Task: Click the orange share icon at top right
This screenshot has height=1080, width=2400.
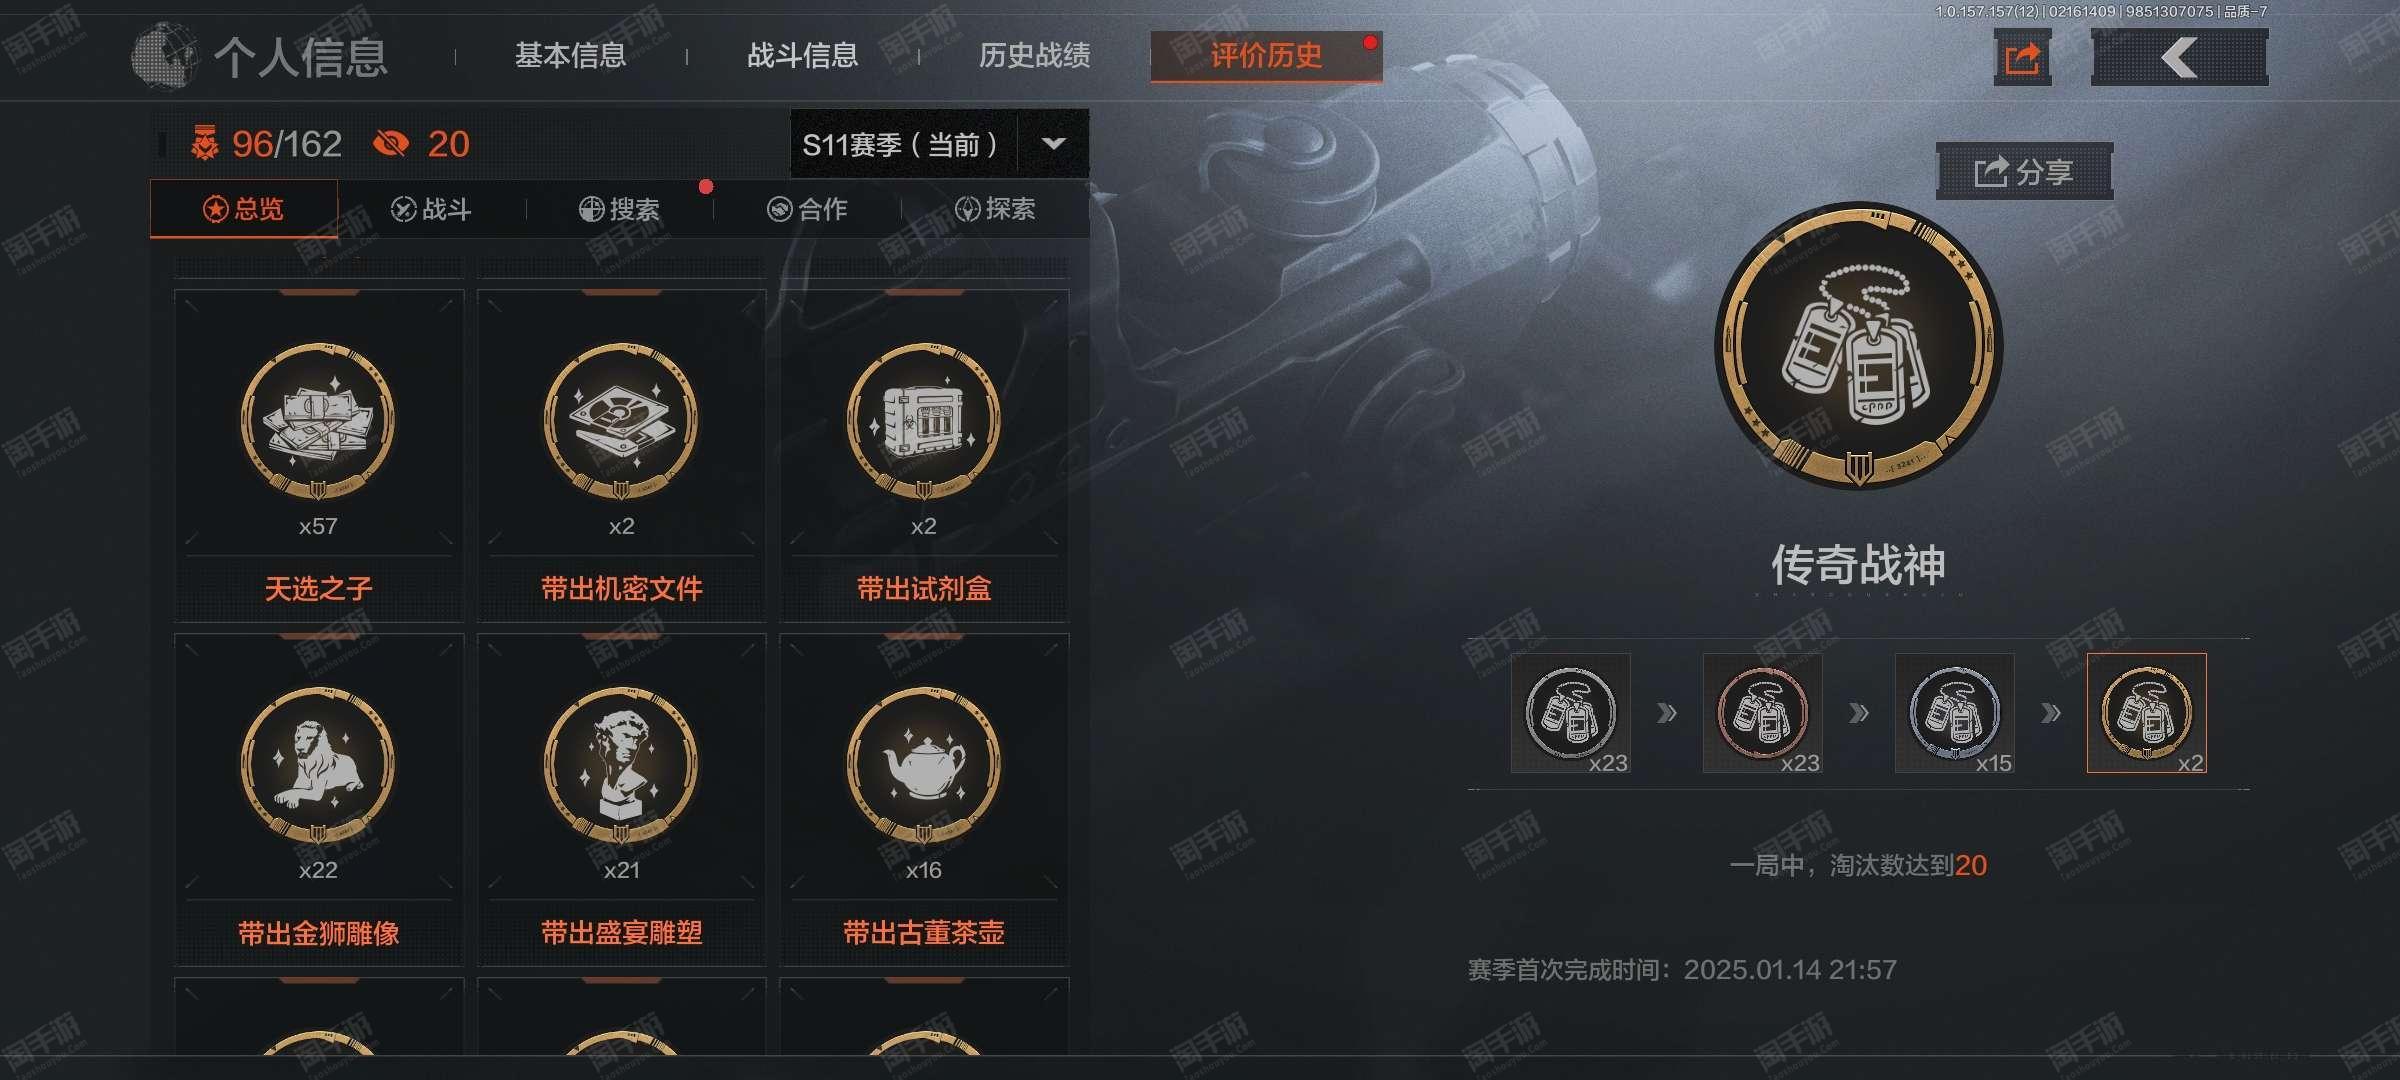Action: point(2022,58)
